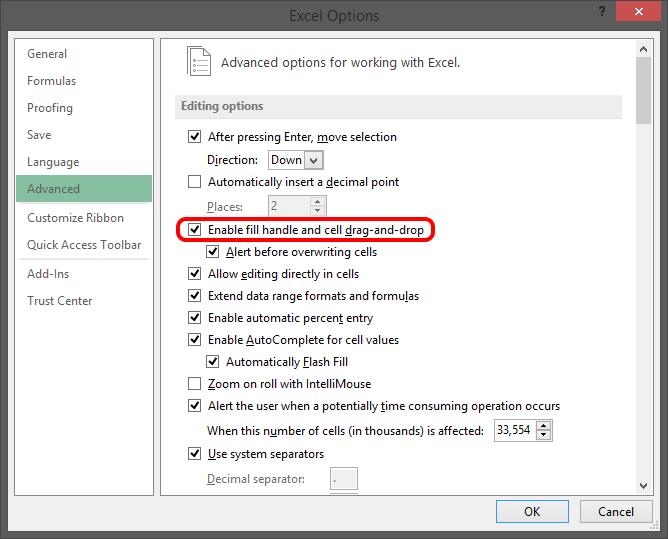Image resolution: width=668 pixels, height=539 pixels.
Task: Toggle 'After pressing Enter, move selection' checkbox
Action: coord(194,137)
